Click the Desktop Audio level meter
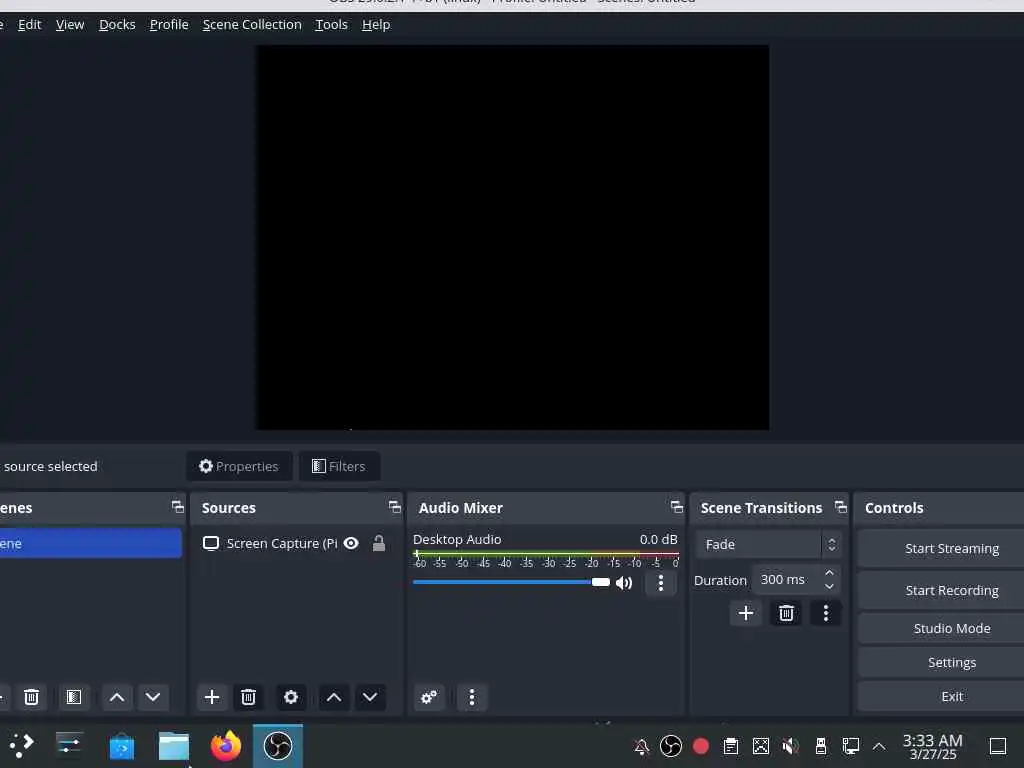 [546, 554]
